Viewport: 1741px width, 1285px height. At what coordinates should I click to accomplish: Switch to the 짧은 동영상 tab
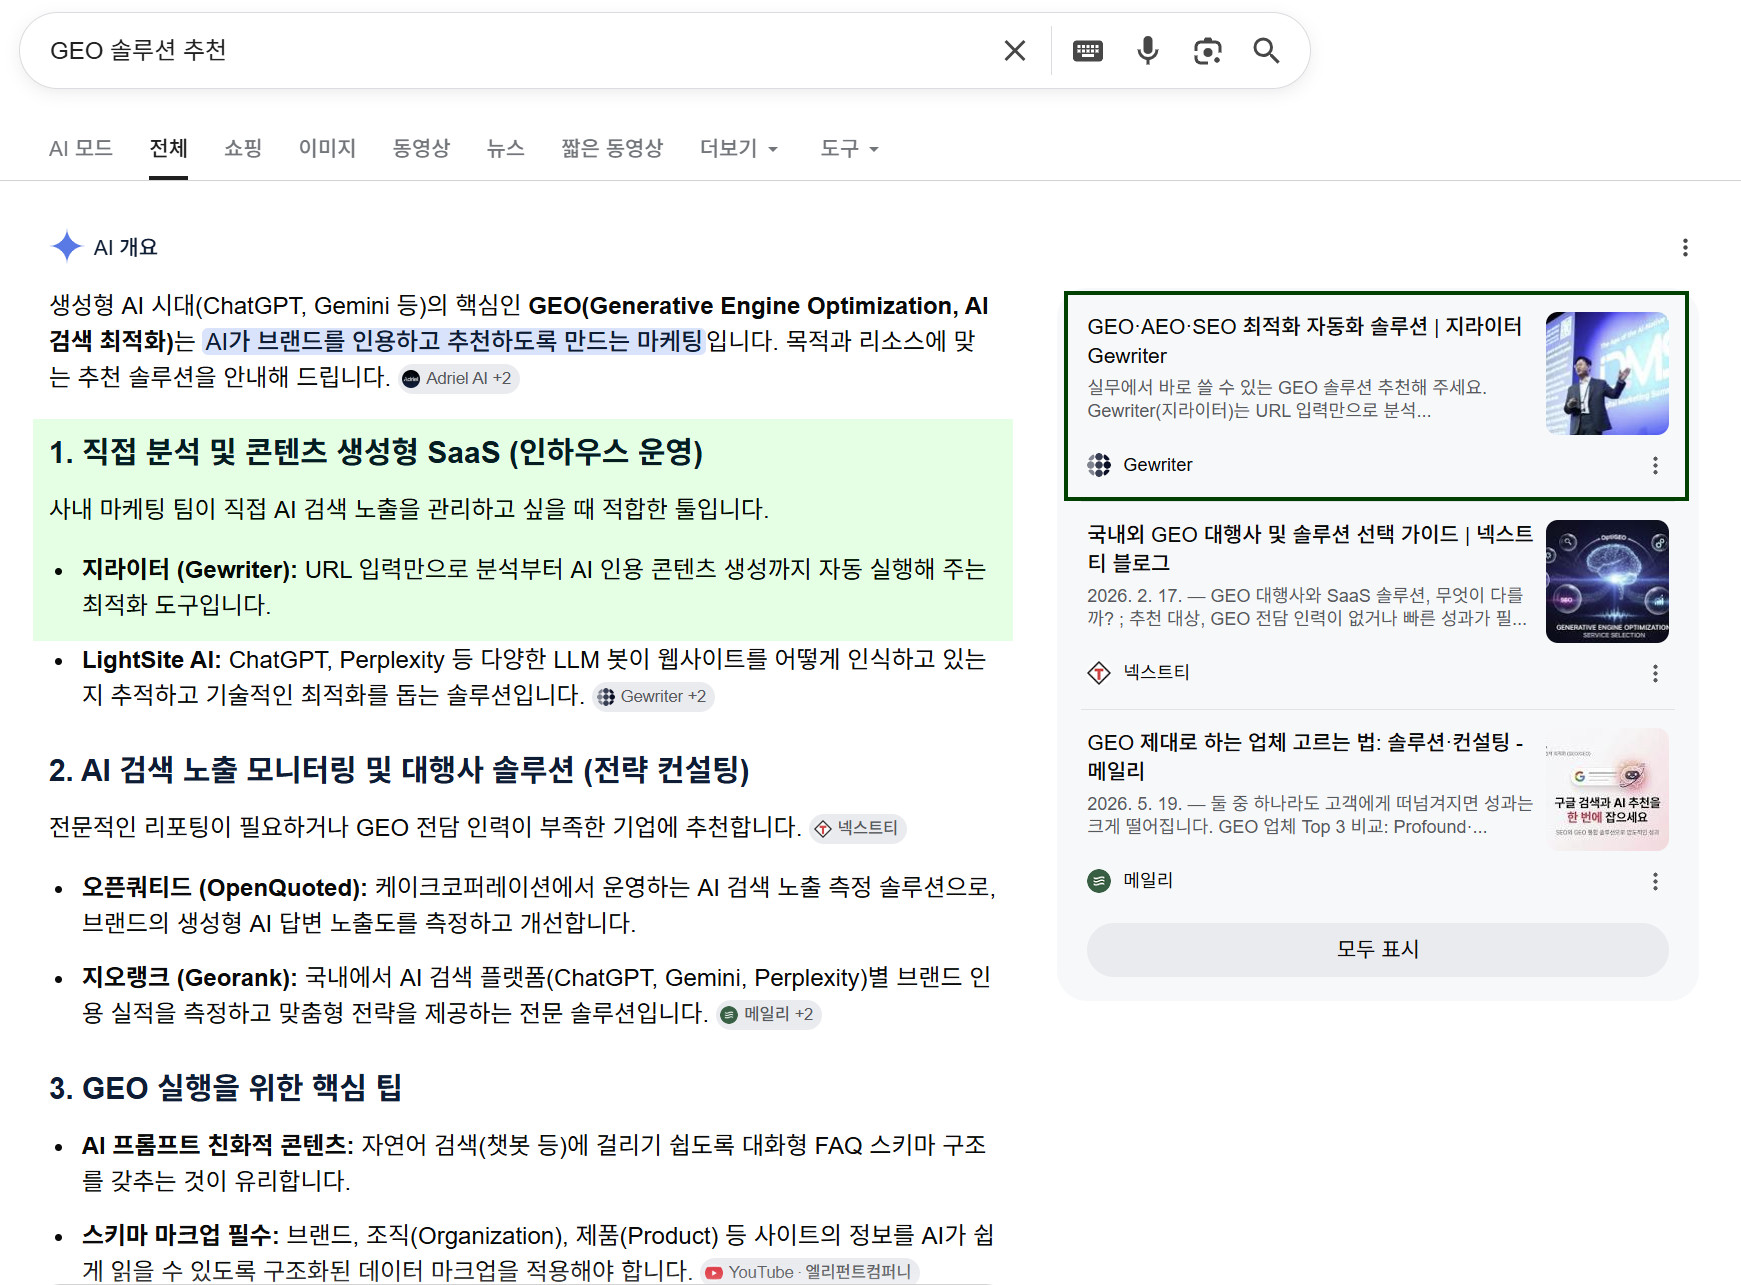[612, 149]
